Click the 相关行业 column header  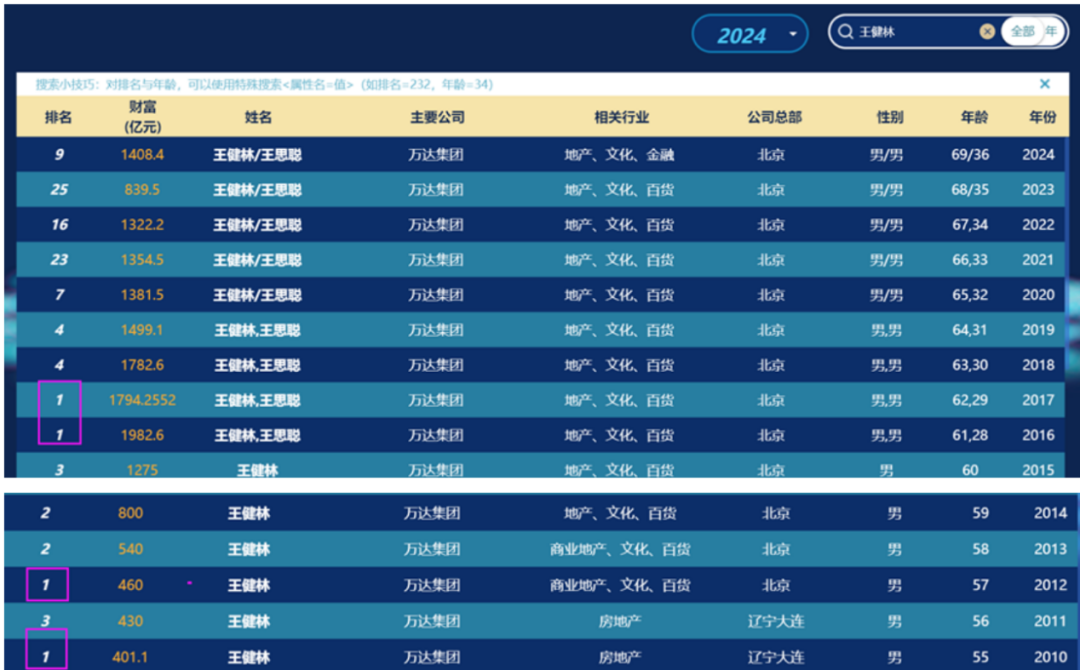[x=621, y=117]
